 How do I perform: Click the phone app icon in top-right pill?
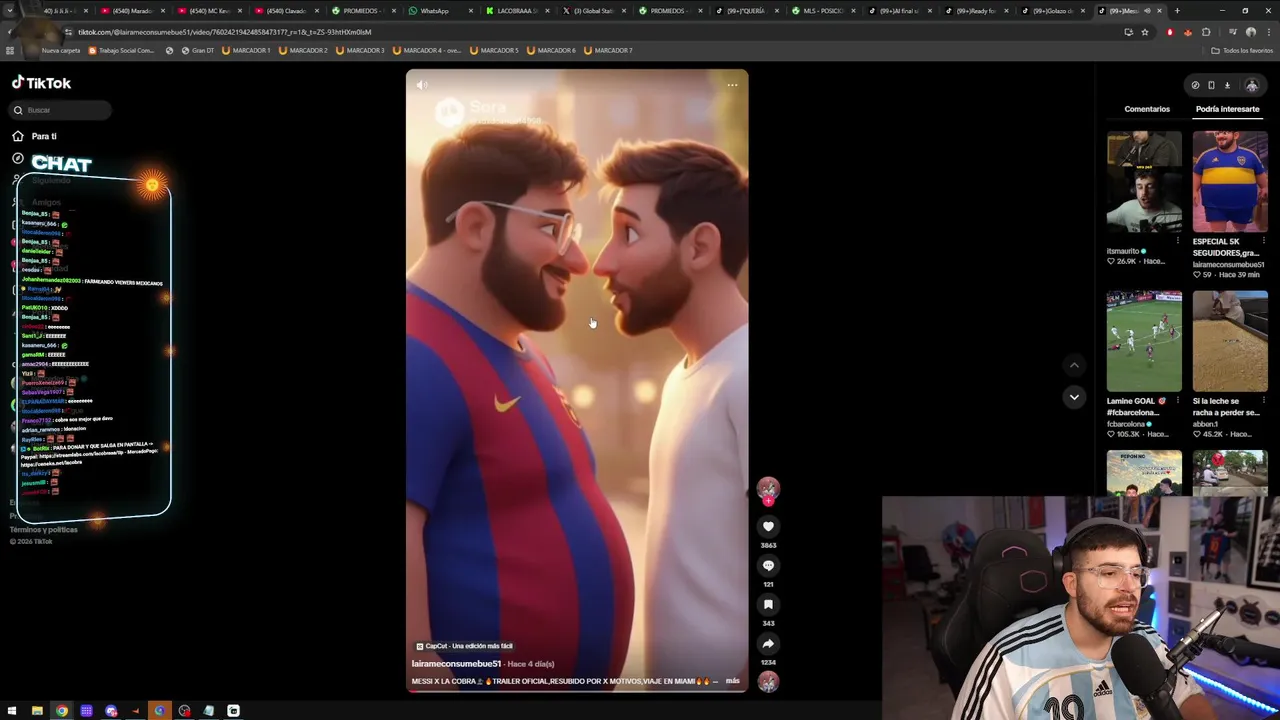pyautogui.click(x=1211, y=86)
